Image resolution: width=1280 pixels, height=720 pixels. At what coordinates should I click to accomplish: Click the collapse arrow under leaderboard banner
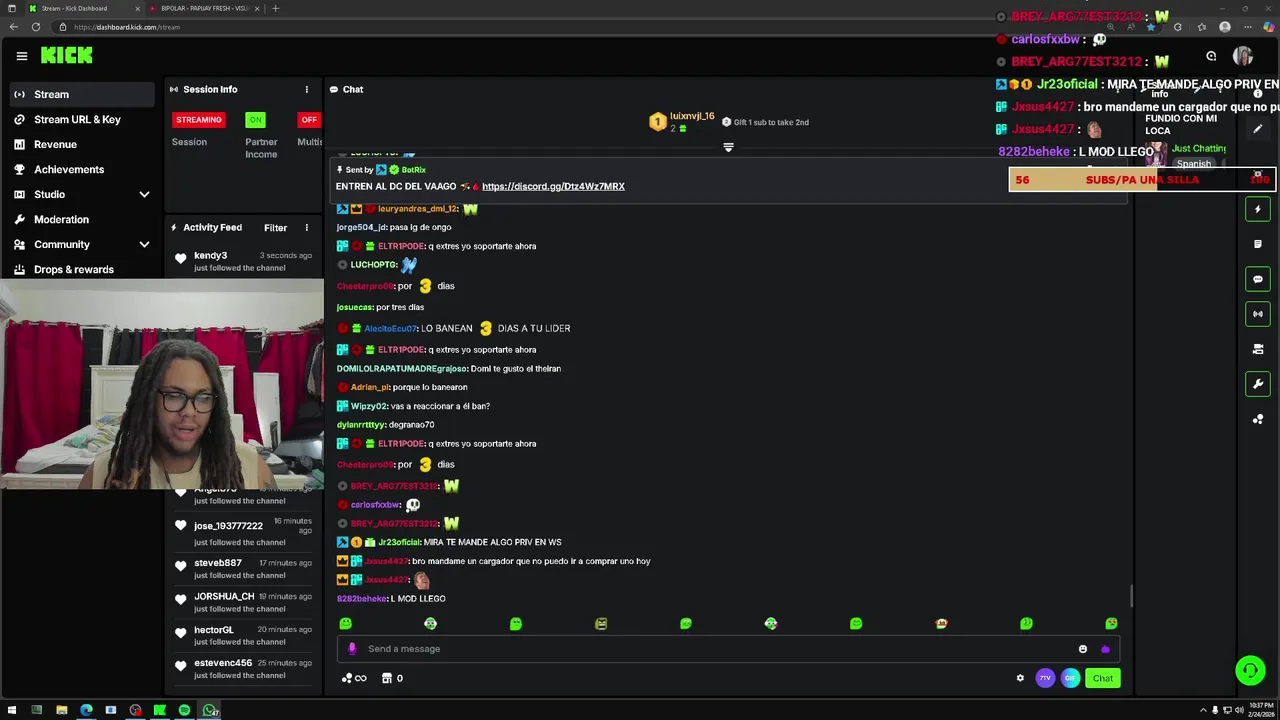pyautogui.click(x=728, y=147)
